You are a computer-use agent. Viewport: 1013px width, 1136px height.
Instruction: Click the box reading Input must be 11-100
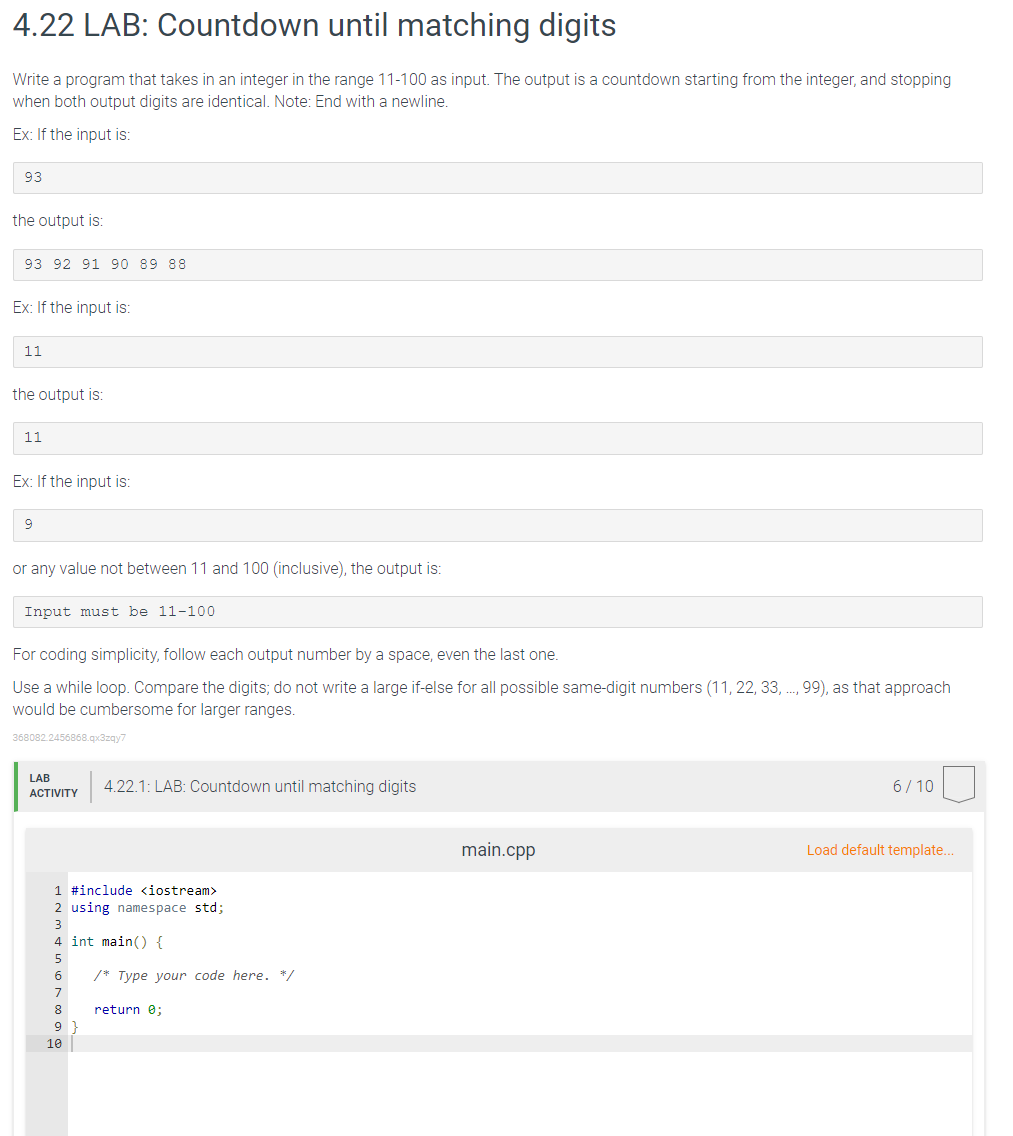tap(497, 611)
